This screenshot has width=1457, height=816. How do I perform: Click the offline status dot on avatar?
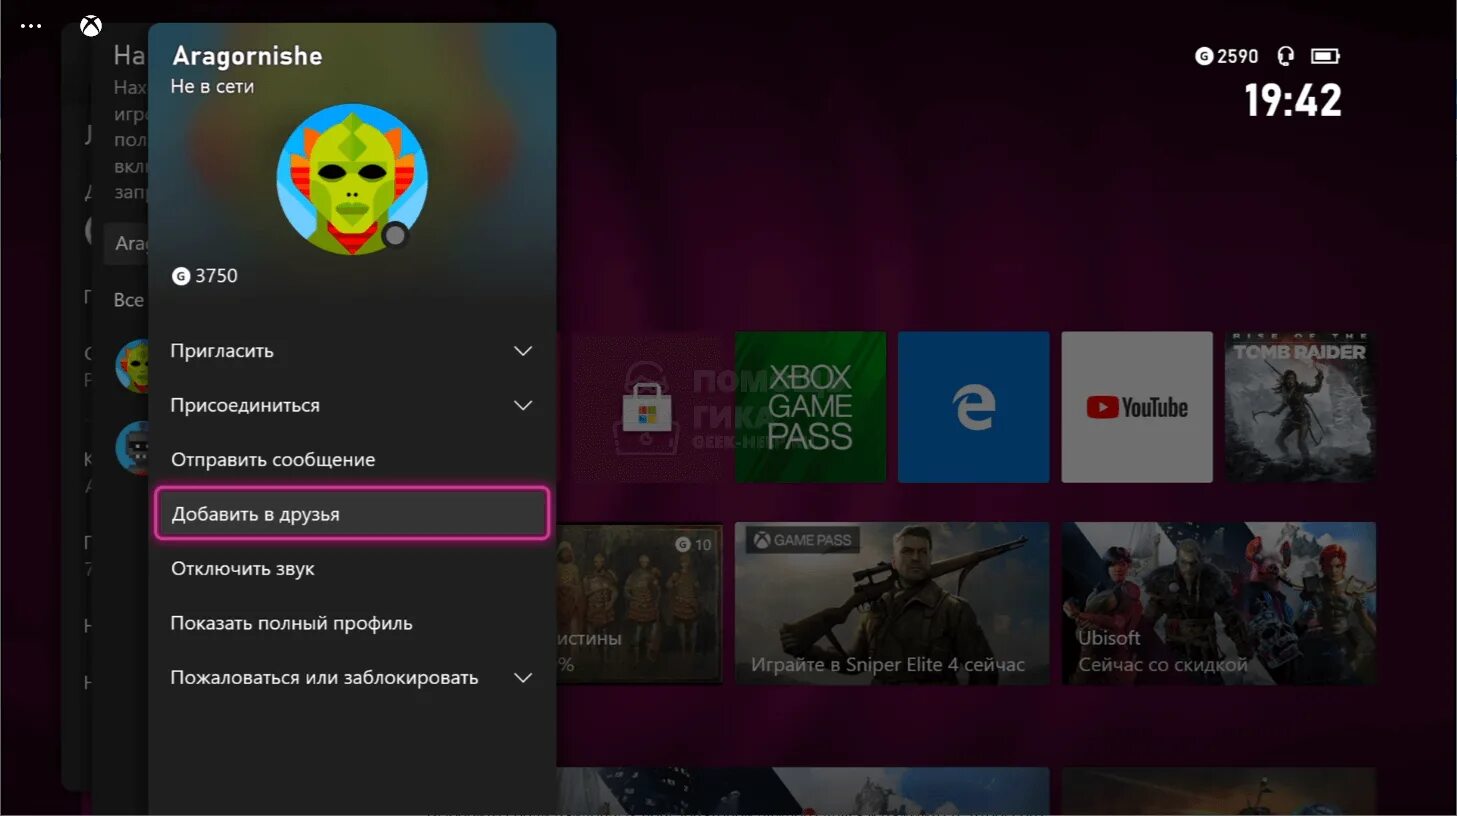396,235
